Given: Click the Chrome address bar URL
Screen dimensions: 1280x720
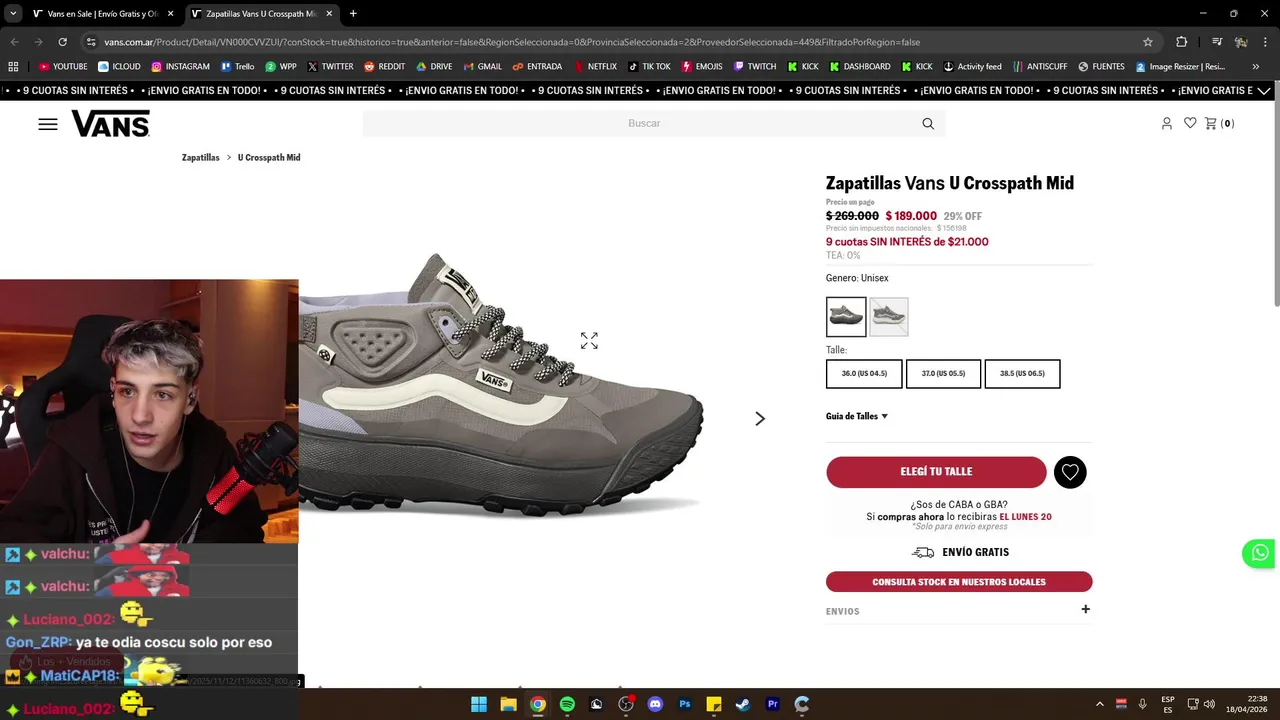Looking at the screenshot, I should 511,42.
